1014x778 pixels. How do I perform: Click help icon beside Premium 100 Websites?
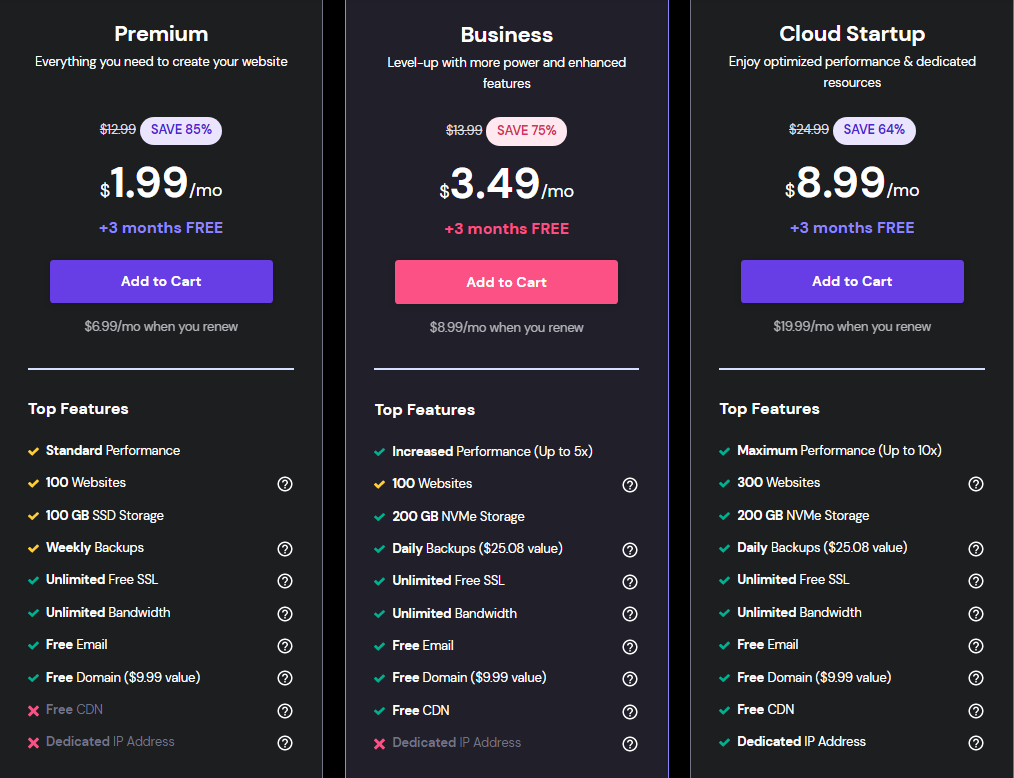tap(285, 484)
